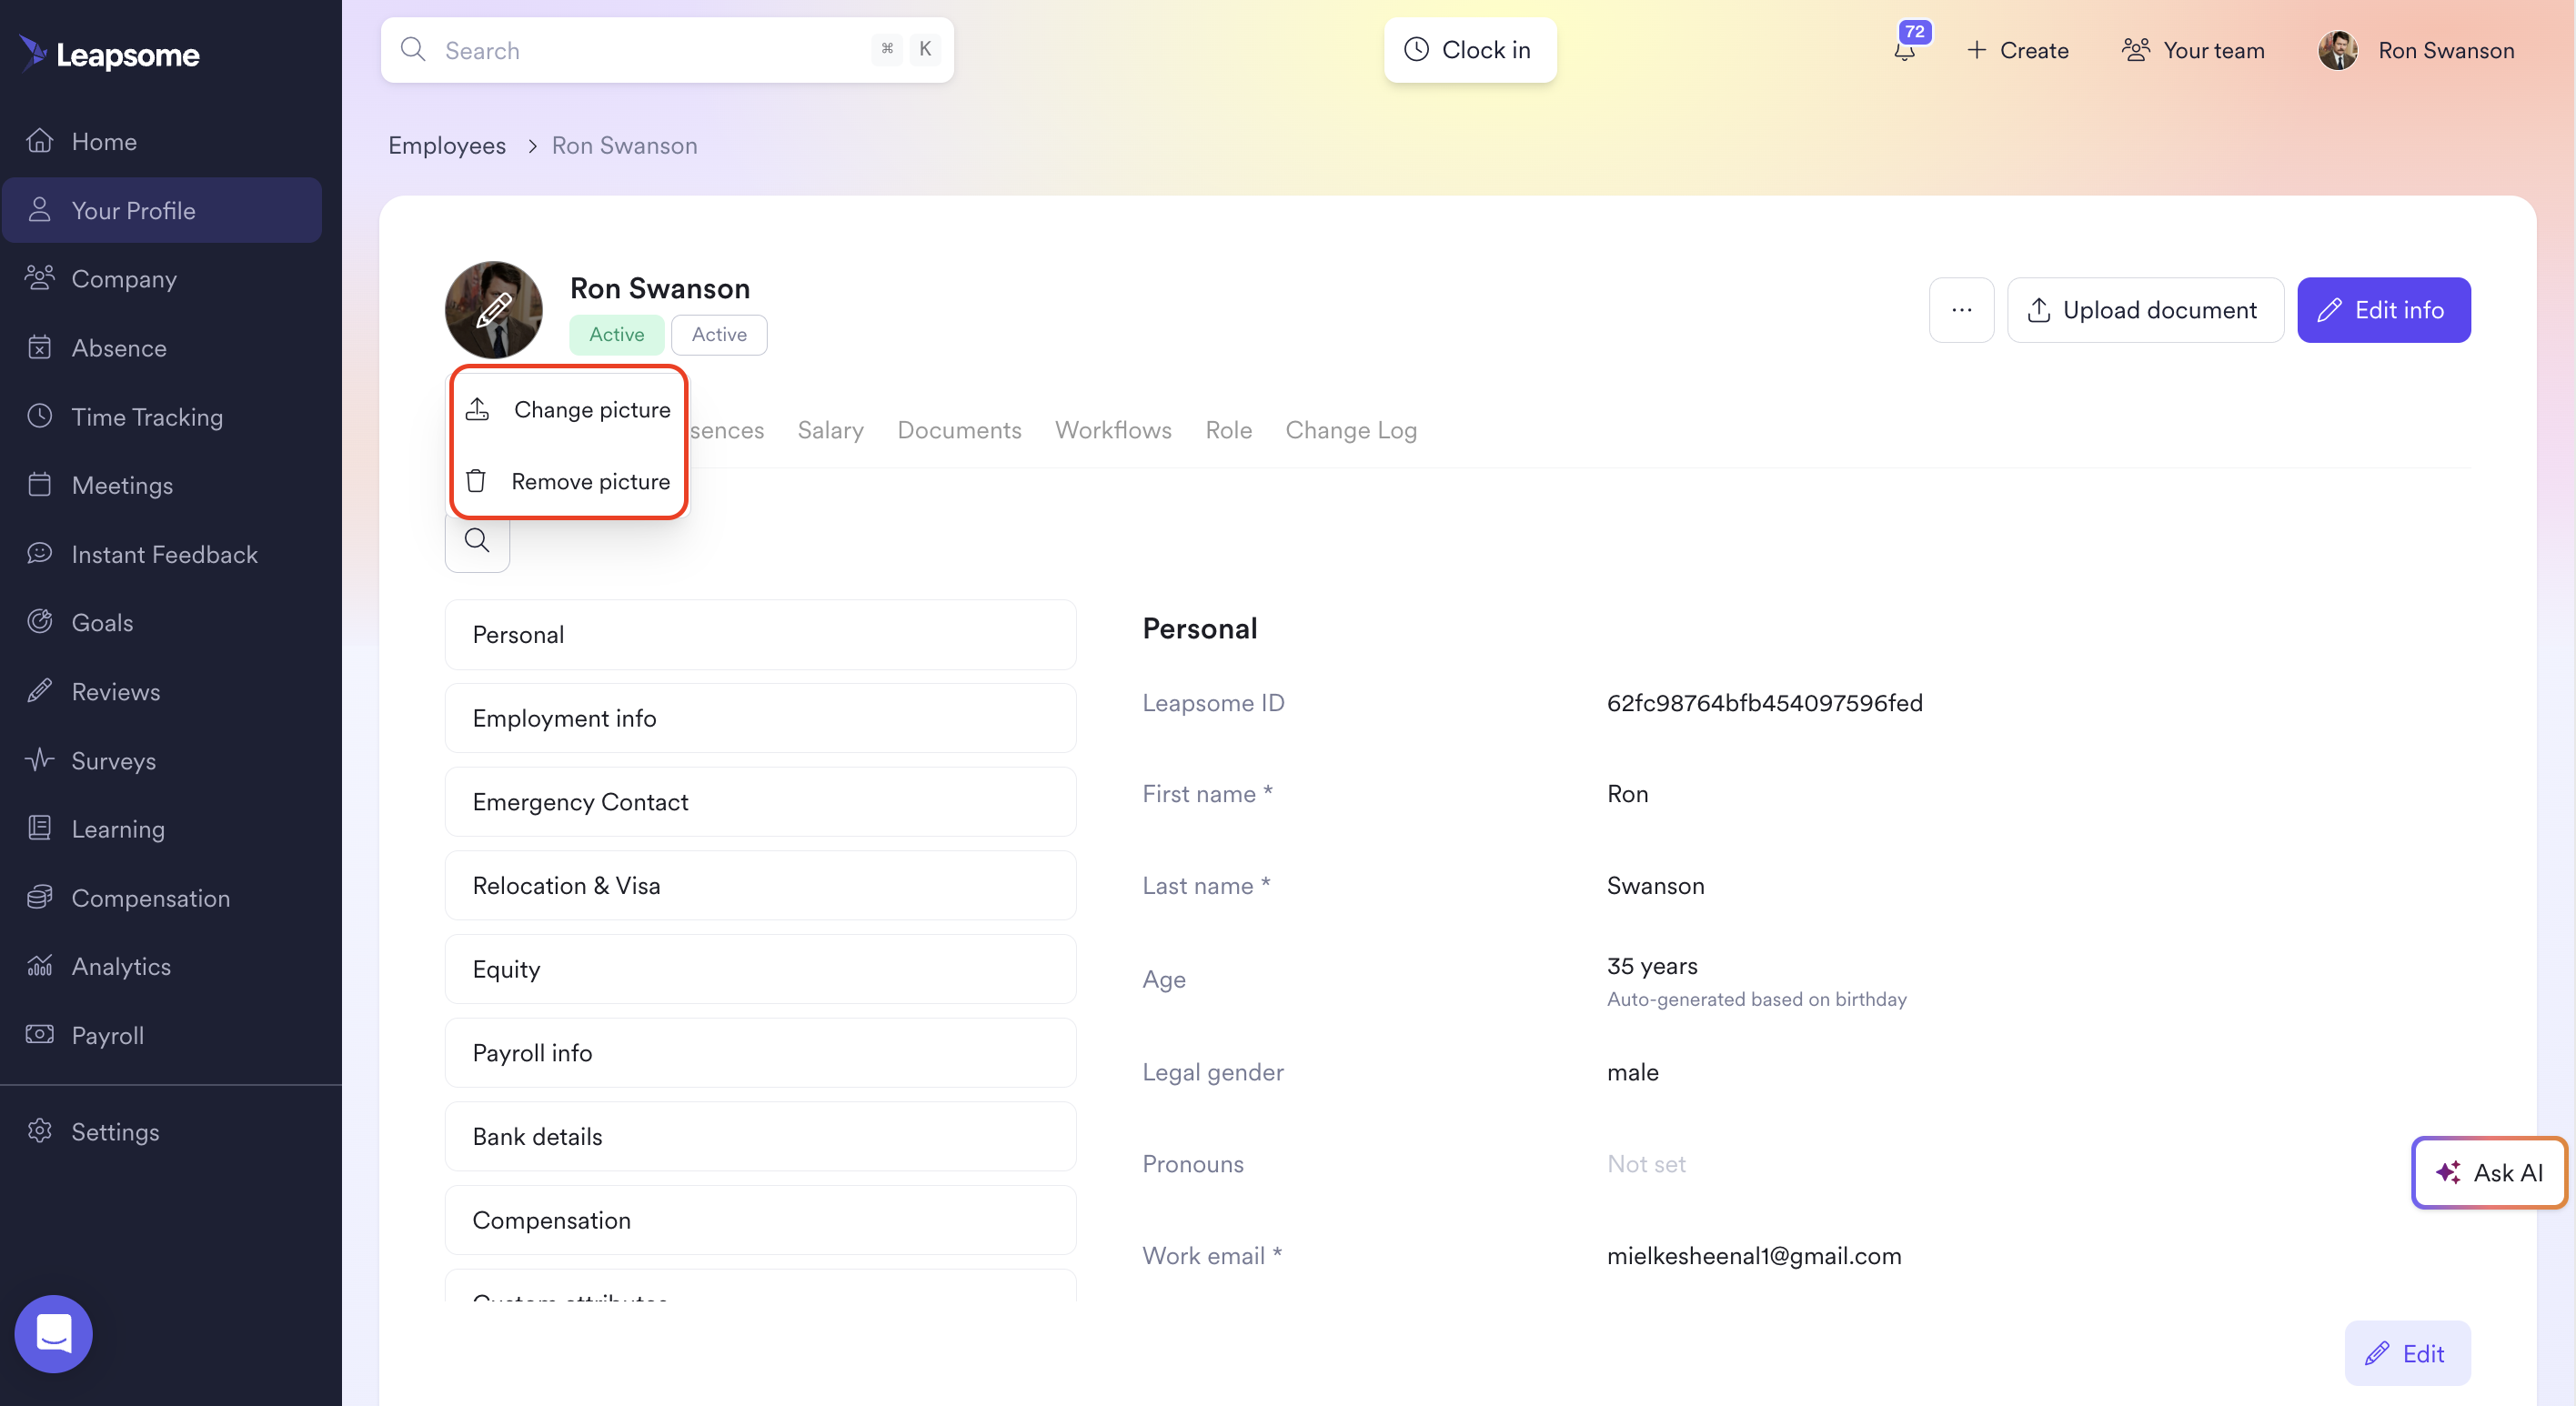Click the Edit info button
The width and height of the screenshot is (2576, 1406).
[x=2384, y=310]
